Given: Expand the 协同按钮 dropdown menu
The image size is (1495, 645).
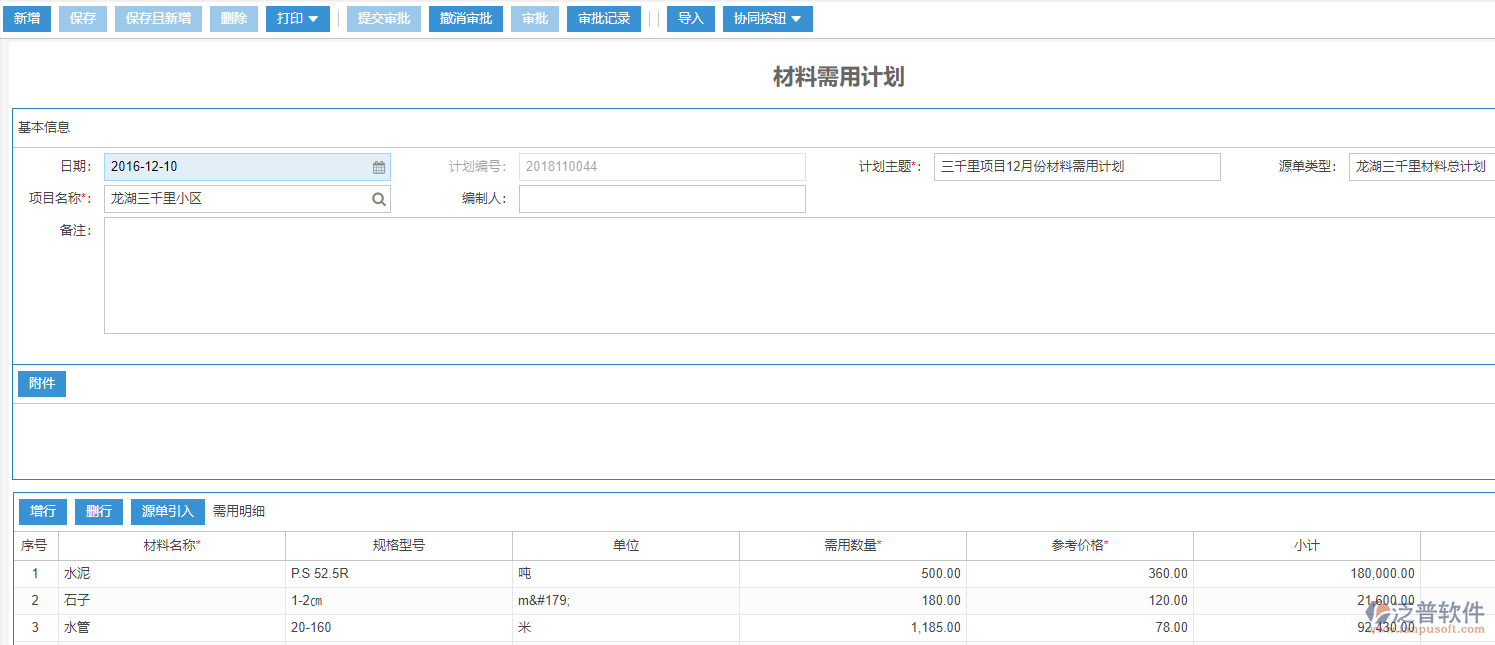Looking at the screenshot, I should [767, 18].
